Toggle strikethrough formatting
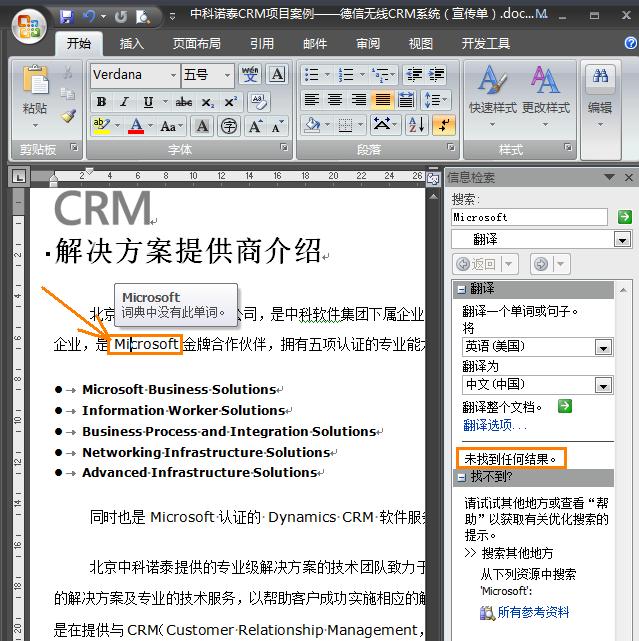The height and width of the screenshot is (641, 639). (x=184, y=102)
